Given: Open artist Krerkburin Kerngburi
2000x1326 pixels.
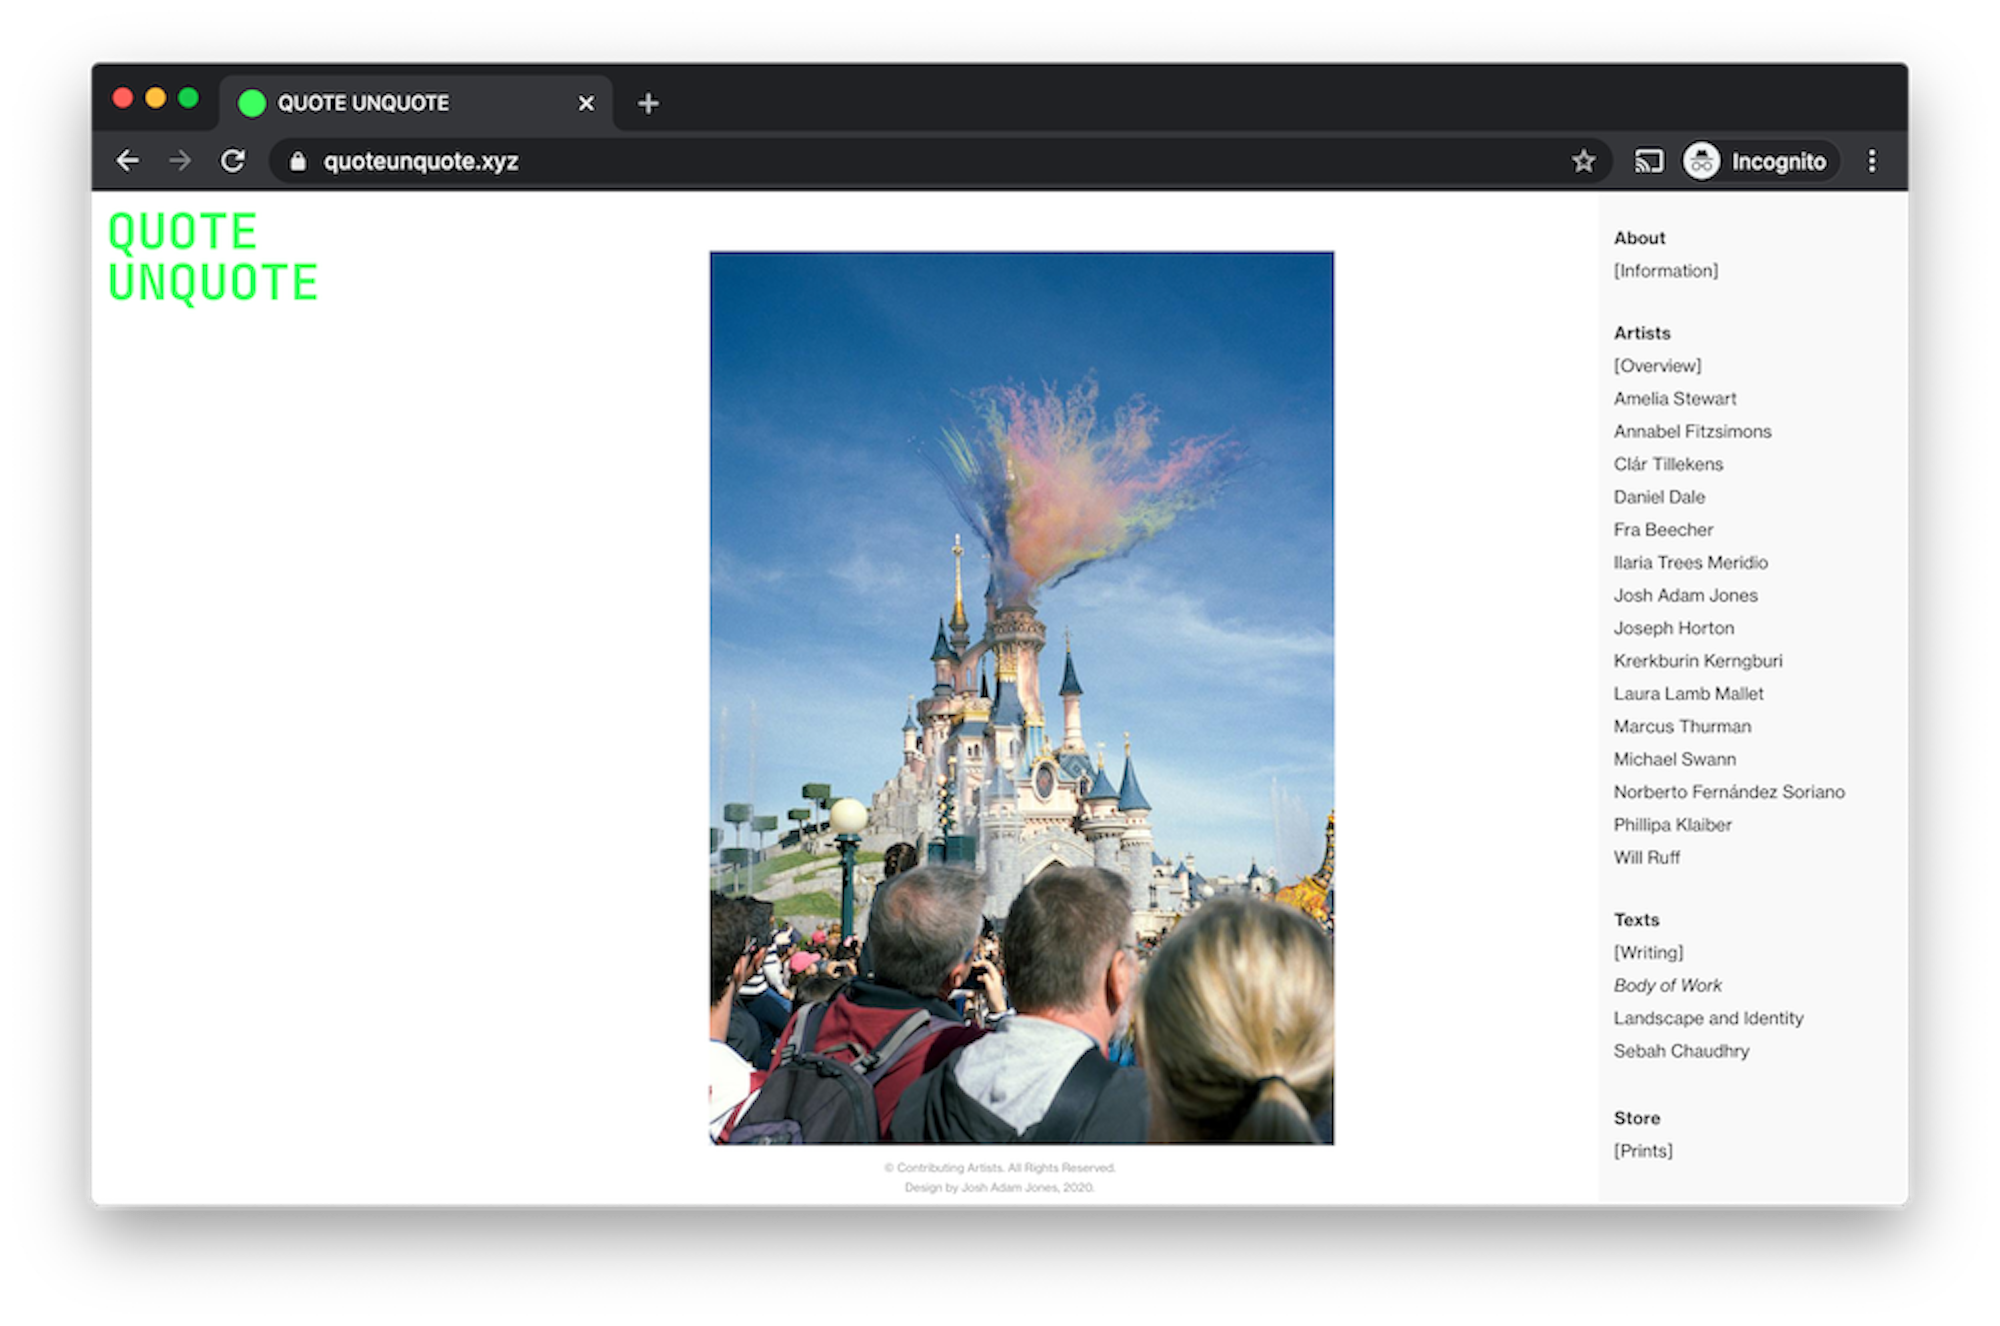Looking at the screenshot, I should tap(1697, 661).
